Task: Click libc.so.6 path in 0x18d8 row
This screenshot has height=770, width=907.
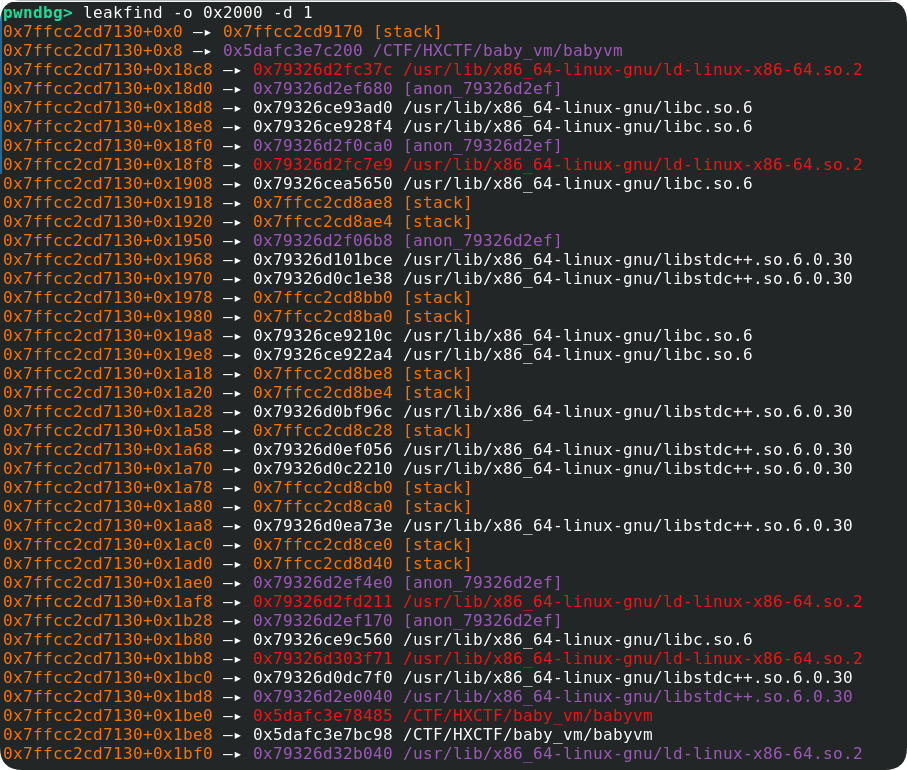Action: (578, 108)
